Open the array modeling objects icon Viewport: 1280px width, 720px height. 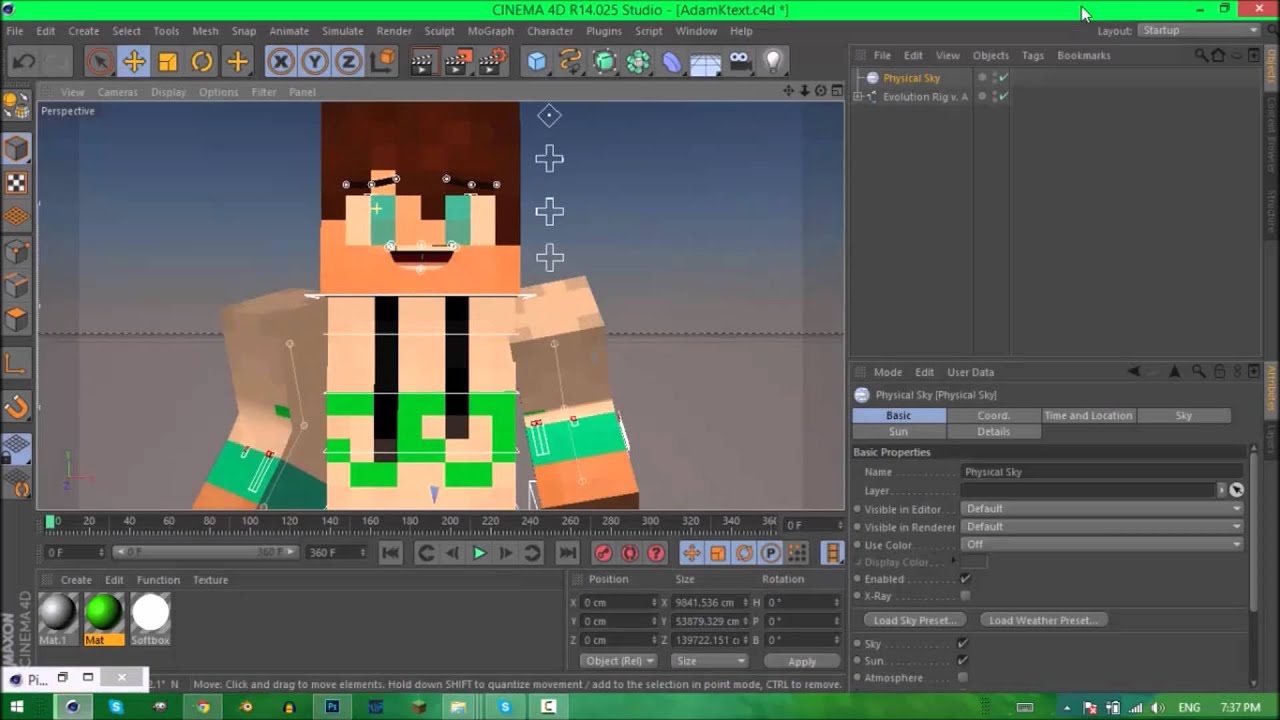[638, 62]
